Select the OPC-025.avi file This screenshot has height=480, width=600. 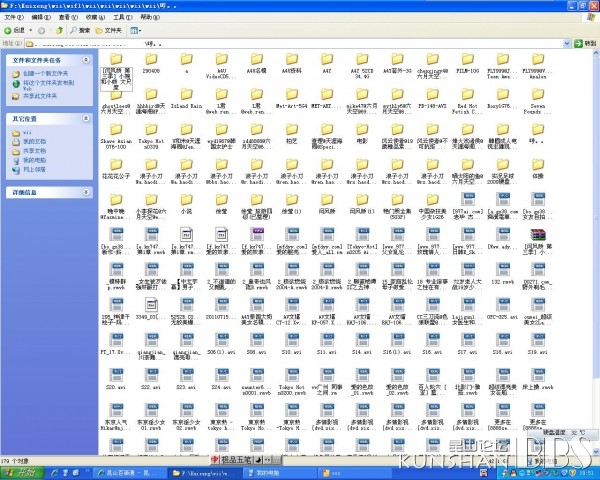pyautogui.click(x=503, y=309)
